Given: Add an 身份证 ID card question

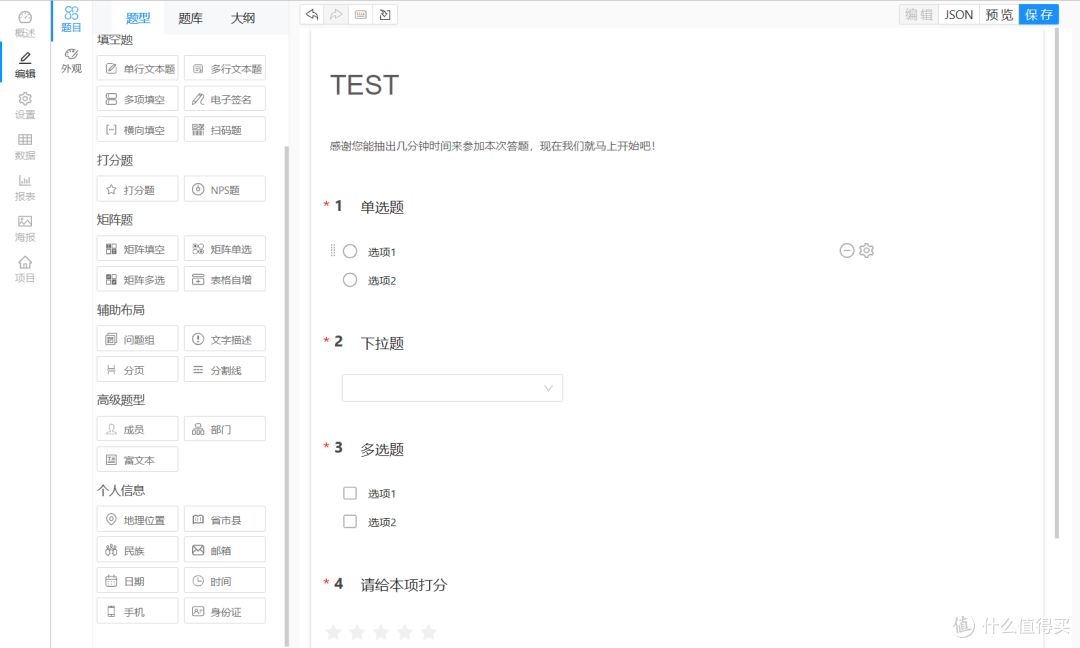Looking at the screenshot, I should pos(225,612).
